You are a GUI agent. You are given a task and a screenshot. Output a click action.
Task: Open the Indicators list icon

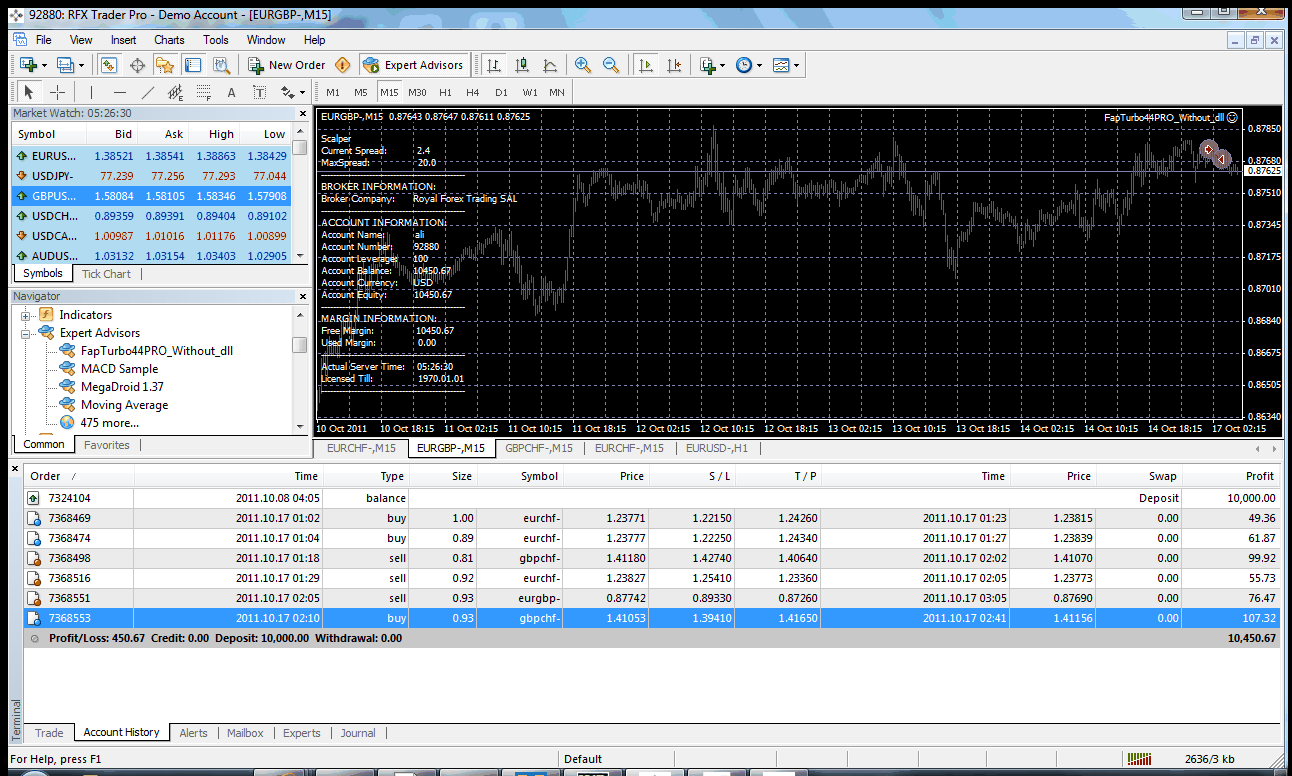tap(709, 65)
